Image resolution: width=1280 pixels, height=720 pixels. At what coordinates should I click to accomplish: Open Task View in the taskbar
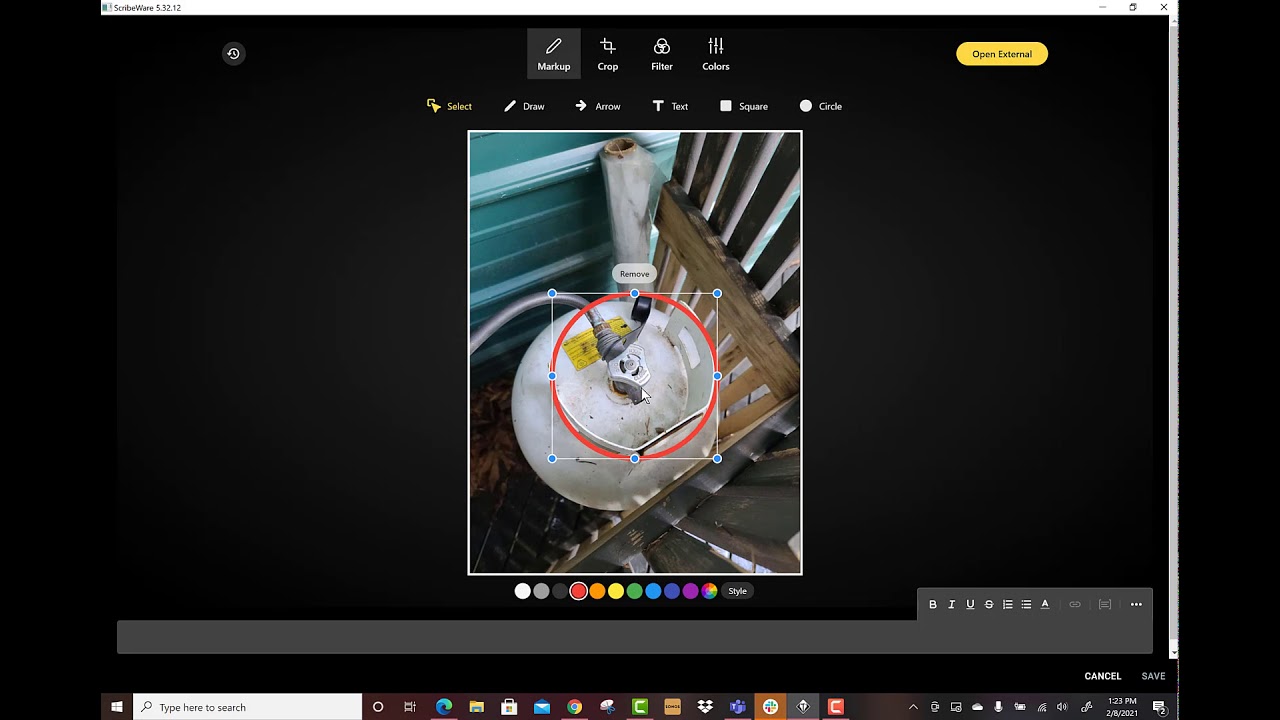point(410,707)
